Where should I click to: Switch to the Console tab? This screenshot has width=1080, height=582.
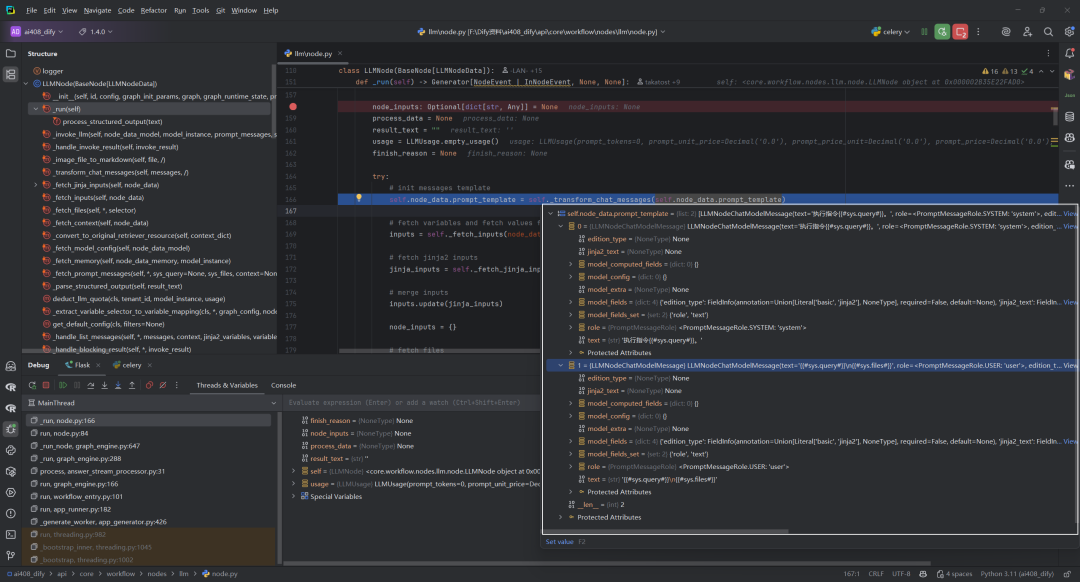tap(283, 385)
